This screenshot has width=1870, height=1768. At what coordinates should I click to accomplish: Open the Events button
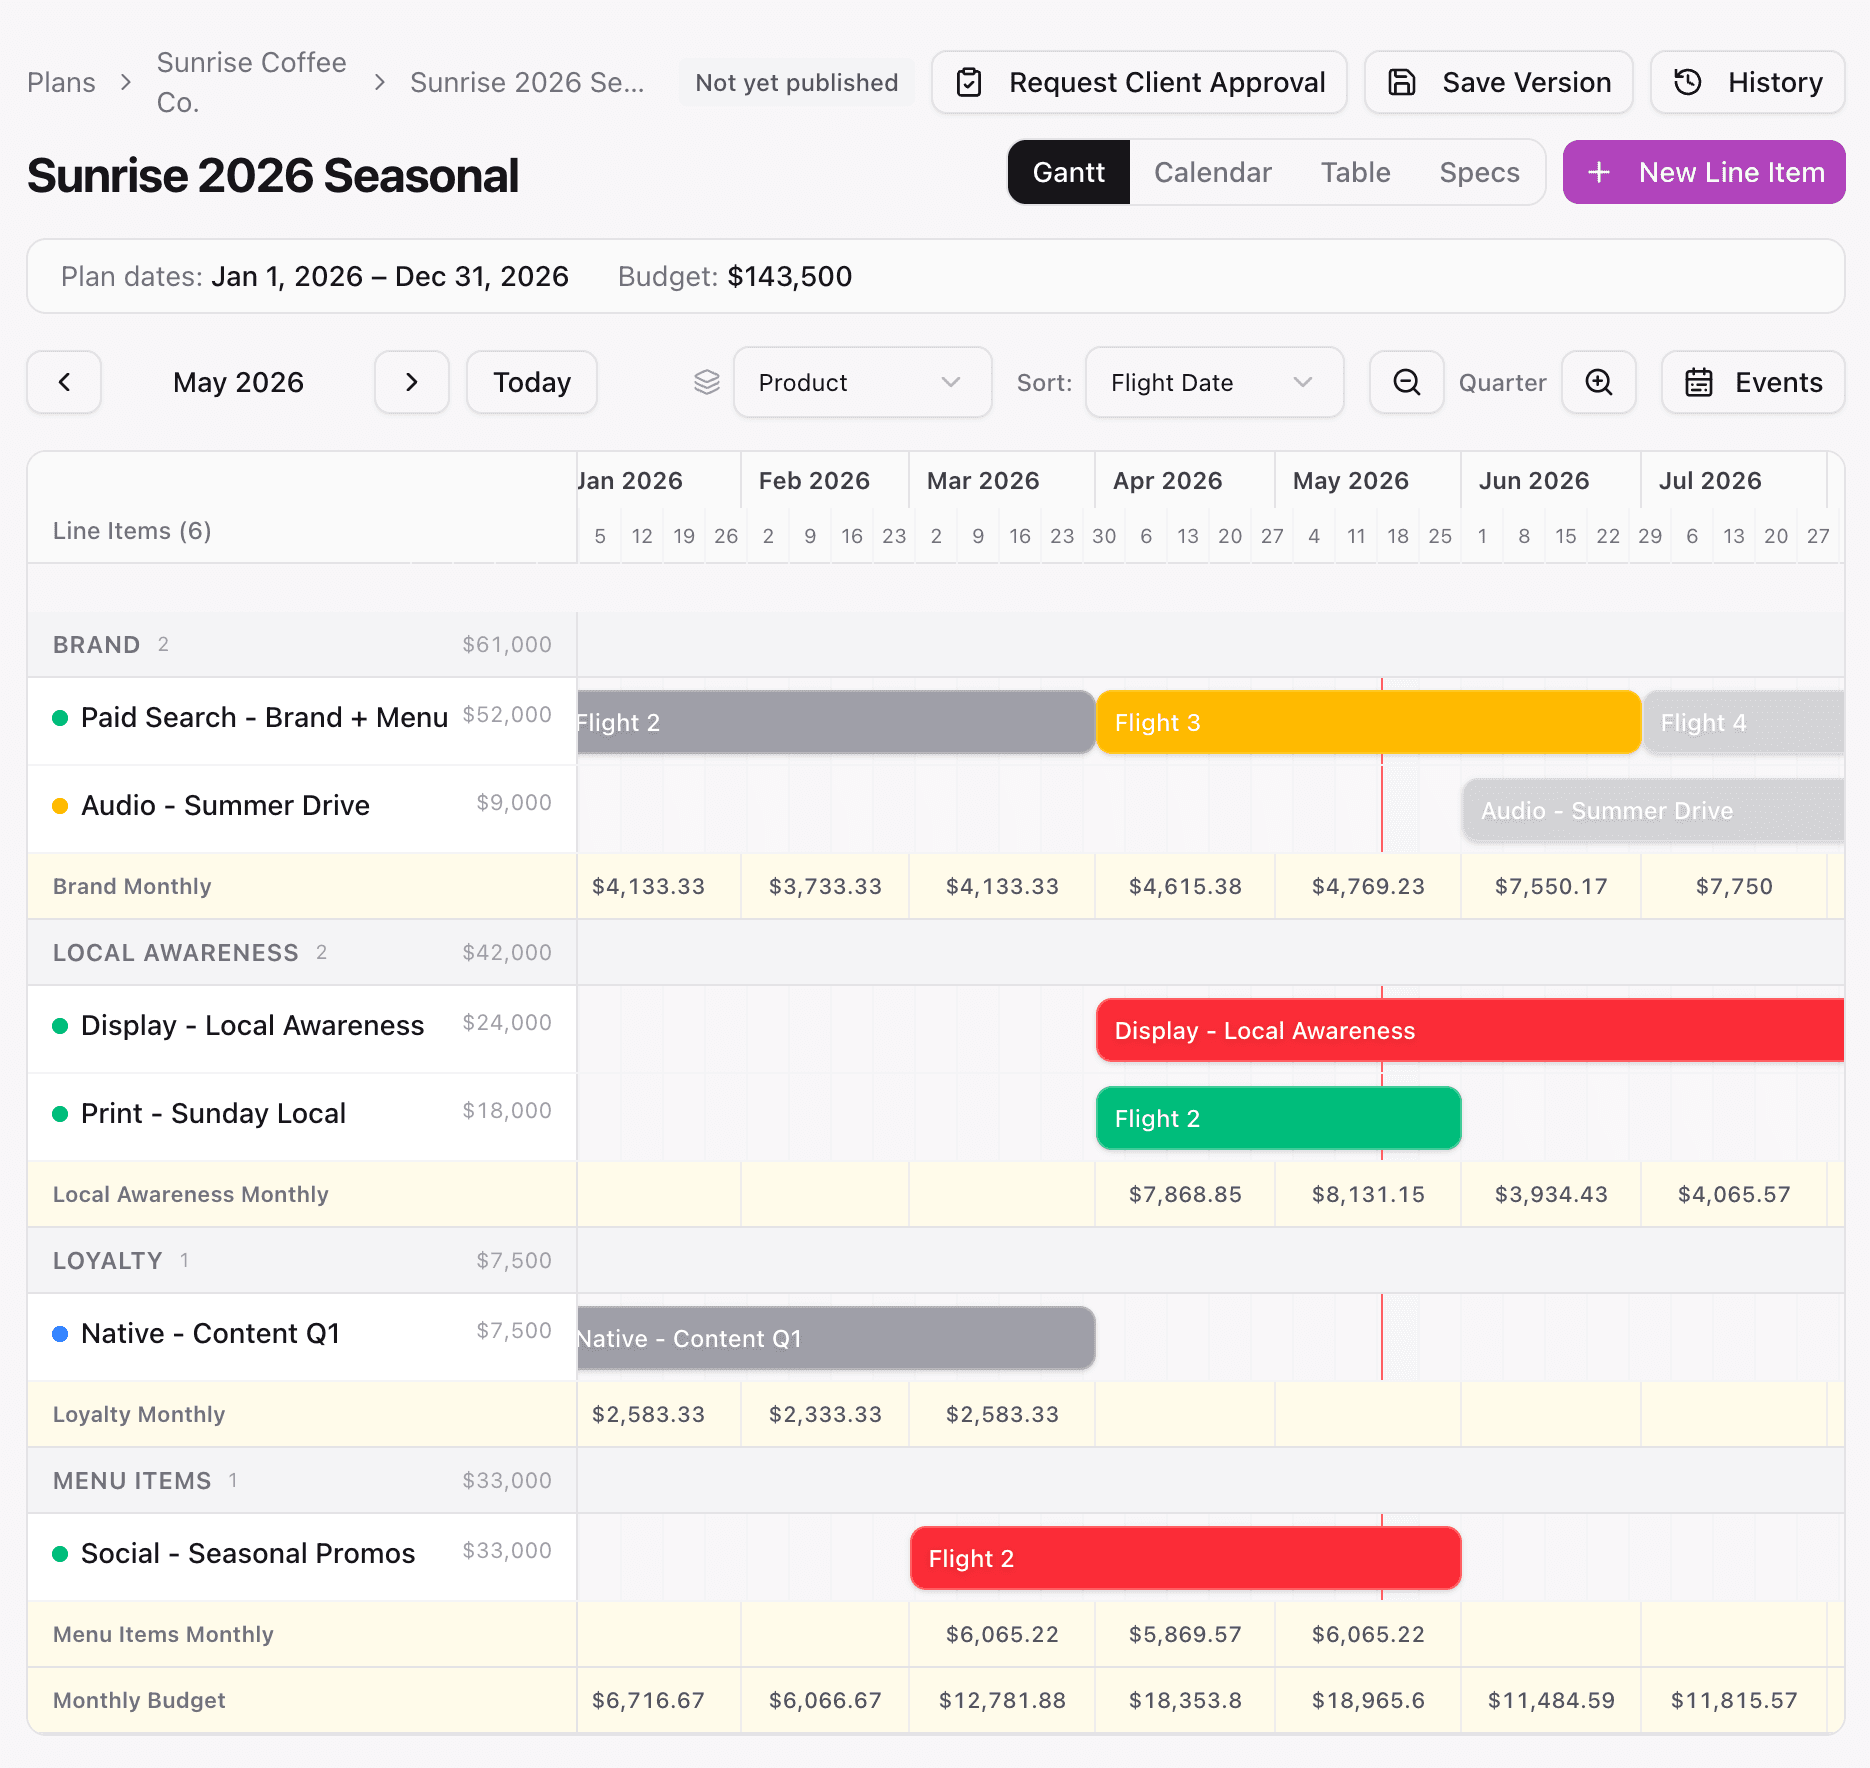pyautogui.click(x=1753, y=382)
